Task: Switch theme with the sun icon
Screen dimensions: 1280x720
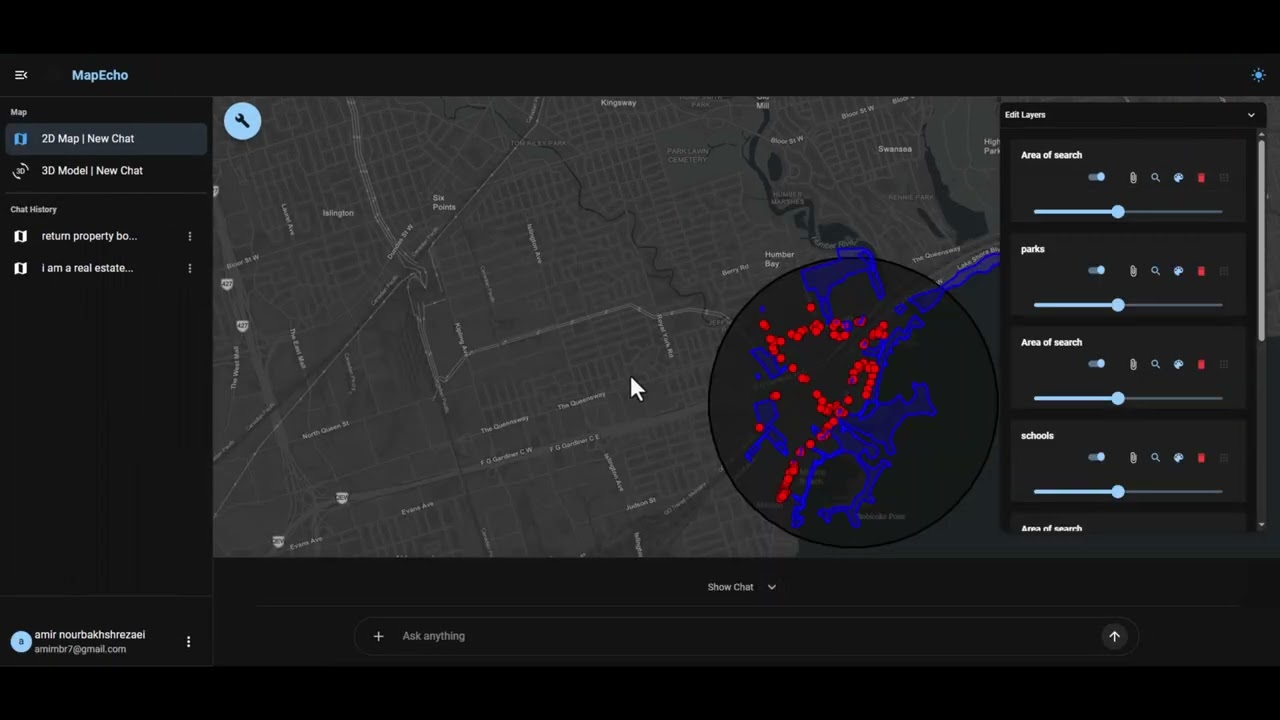Action: pos(1258,75)
